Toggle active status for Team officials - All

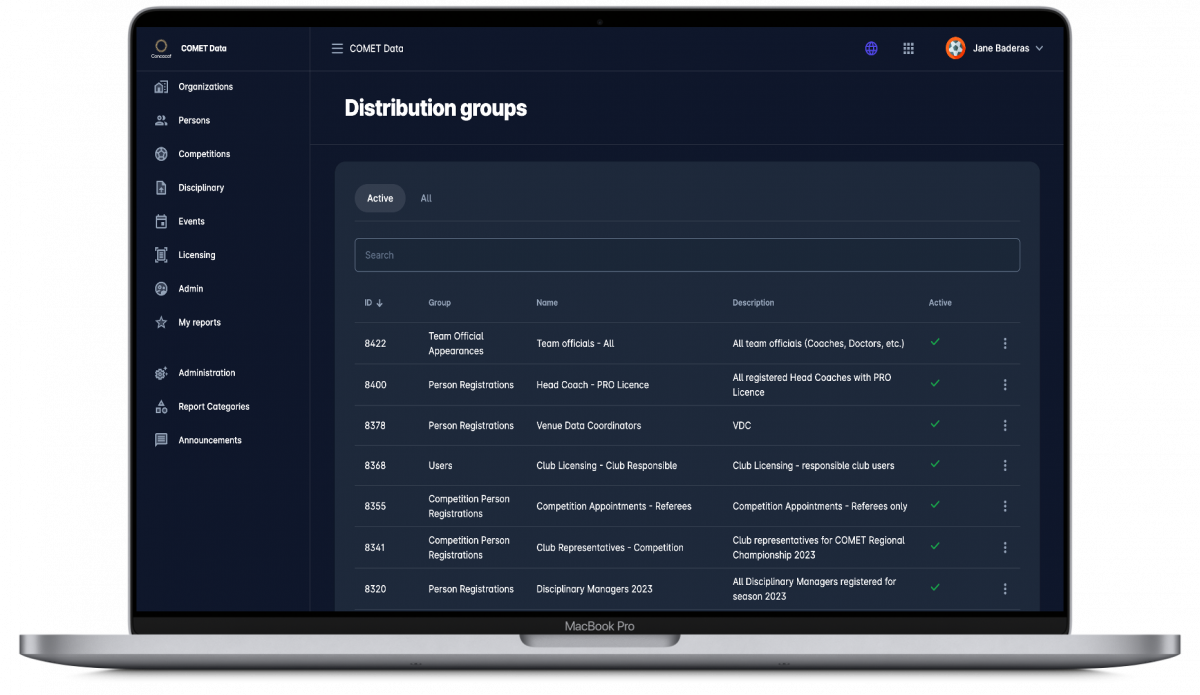click(935, 343)
